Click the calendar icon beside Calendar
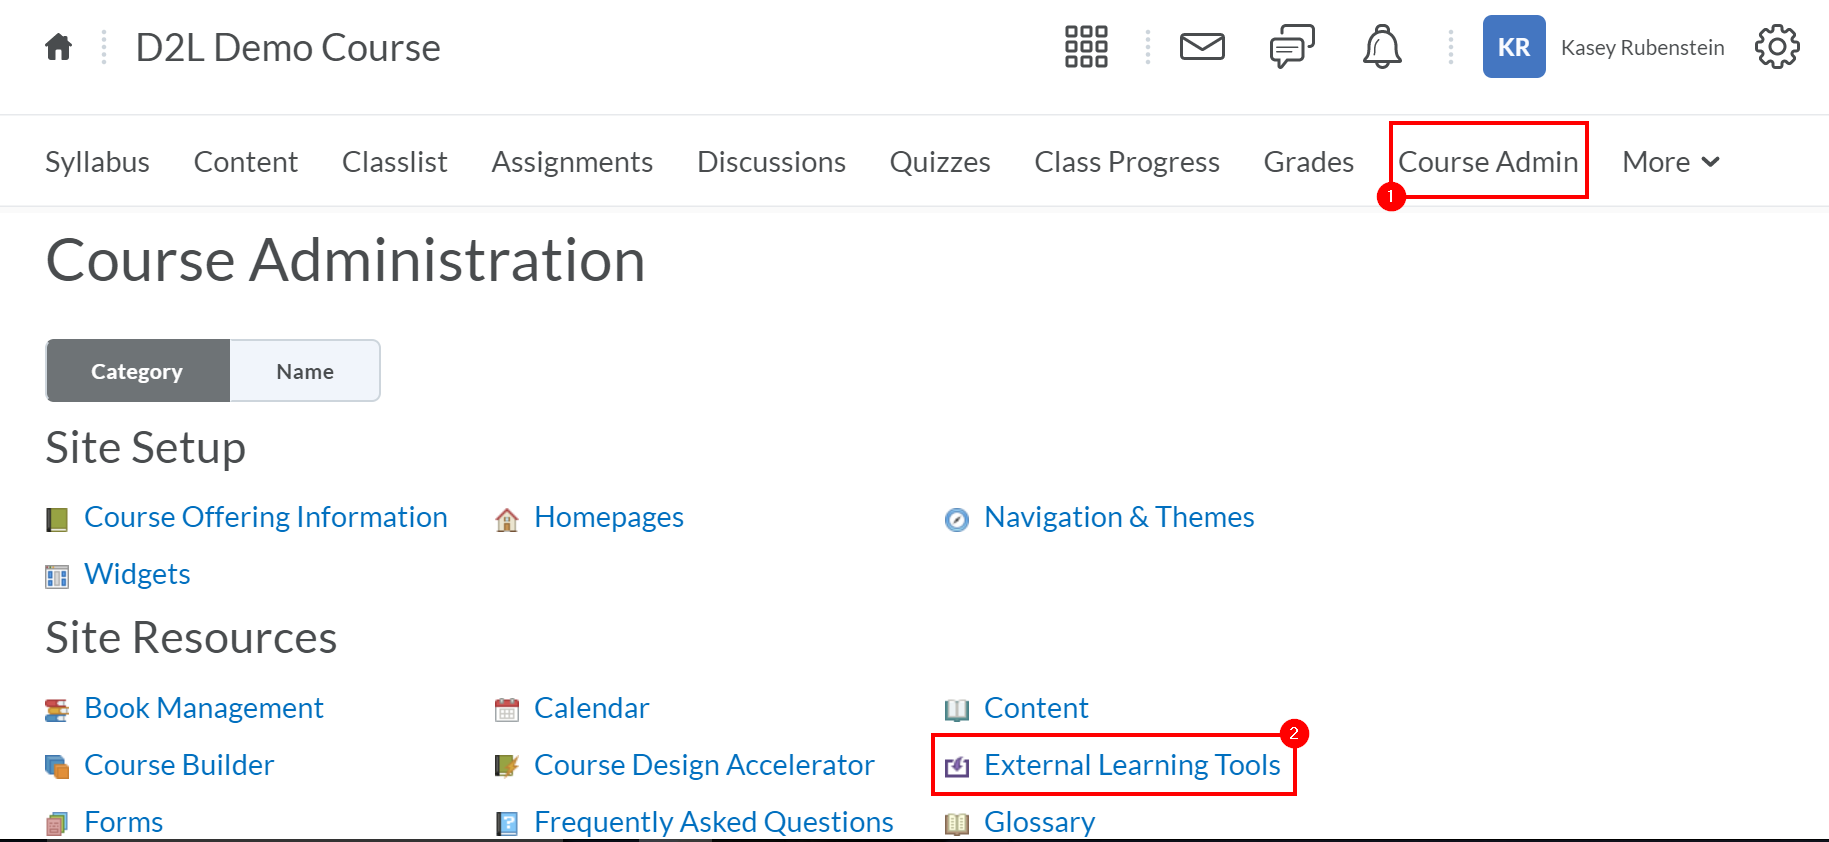 (x=507, y=709)
